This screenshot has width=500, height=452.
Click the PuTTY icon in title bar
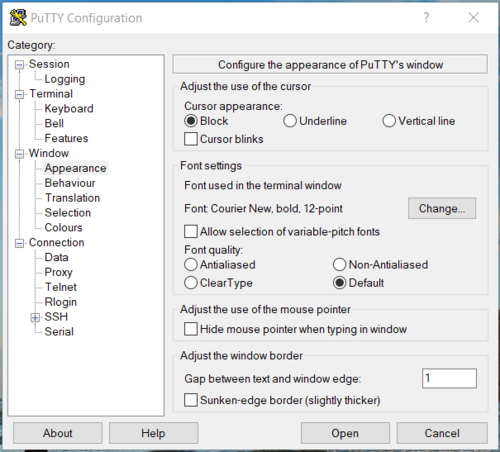(18, 17)
